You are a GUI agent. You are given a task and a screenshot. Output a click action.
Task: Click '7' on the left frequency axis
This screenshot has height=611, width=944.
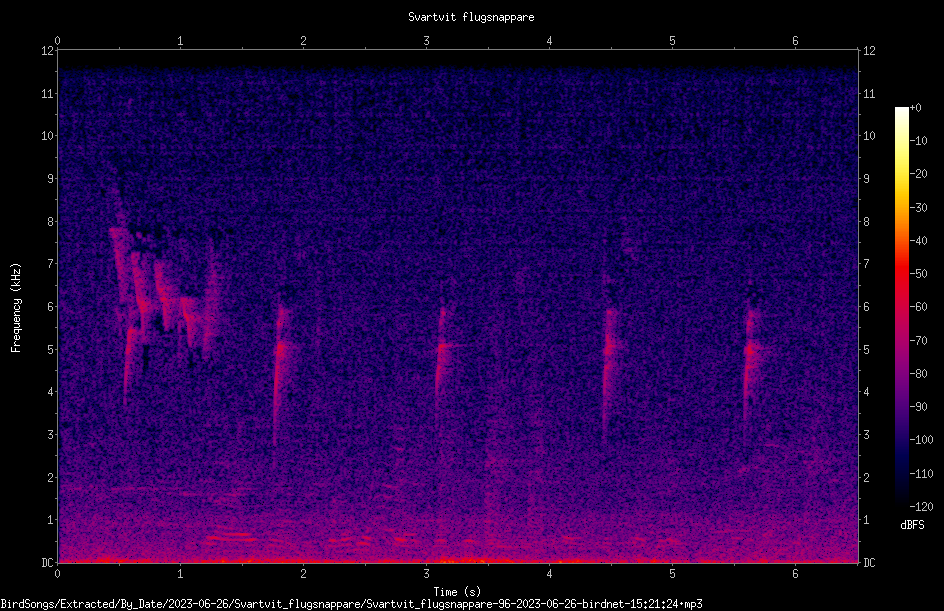[x=51, y=264]
